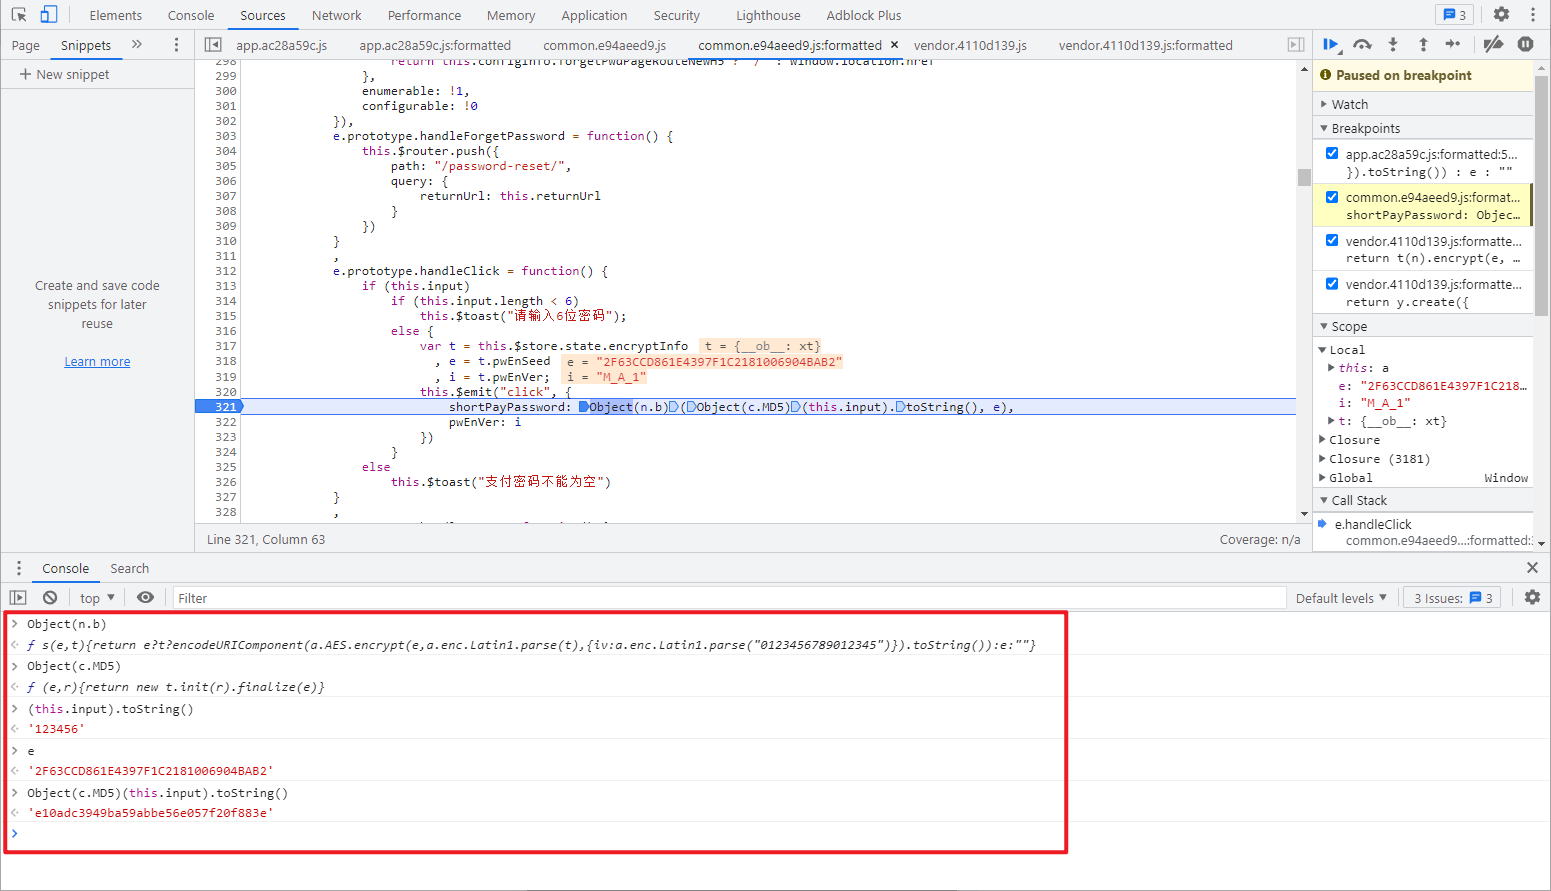Image resolution: width=1551 pixels, height=891 pixels.
Task: Click the Coverage: n/a status text
Action: pos(1260,539)
